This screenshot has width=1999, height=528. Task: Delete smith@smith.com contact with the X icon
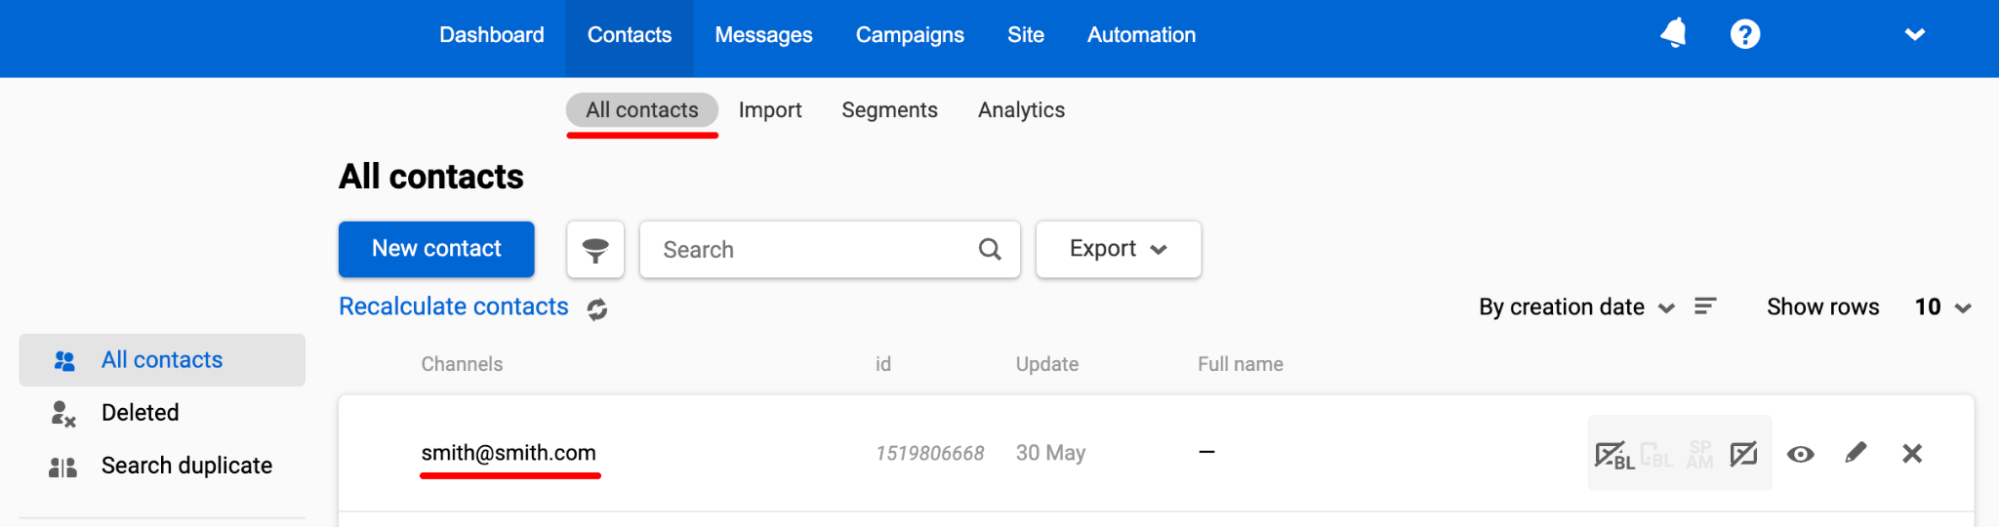point(1912,454)
